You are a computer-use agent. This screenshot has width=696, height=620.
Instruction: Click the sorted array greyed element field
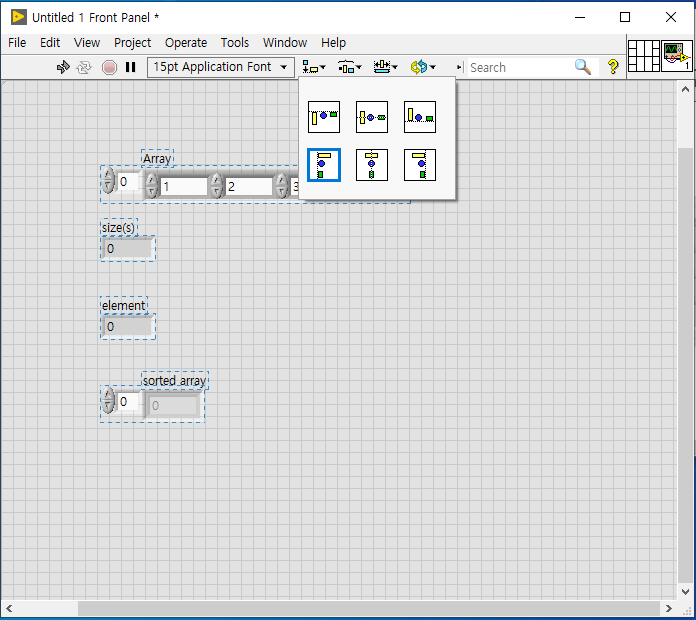pos(174,406)
